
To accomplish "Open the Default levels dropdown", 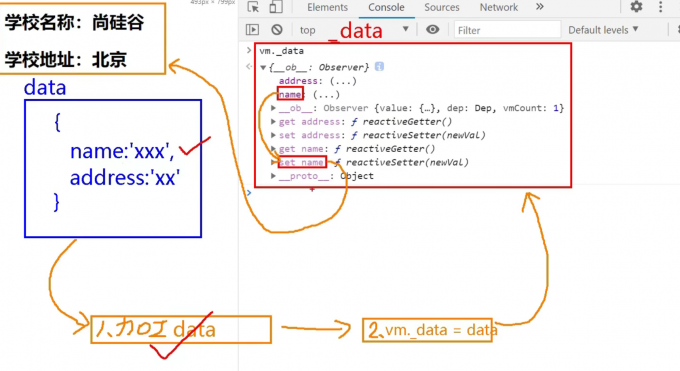I will click(603, 30).
